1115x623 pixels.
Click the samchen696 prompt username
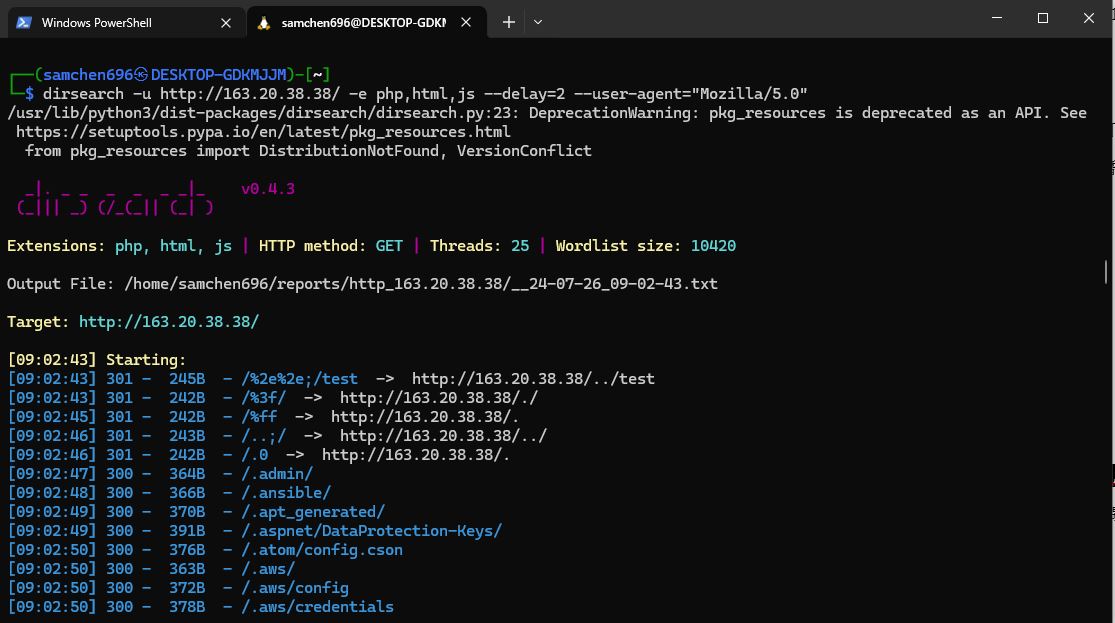click(87, 75)
